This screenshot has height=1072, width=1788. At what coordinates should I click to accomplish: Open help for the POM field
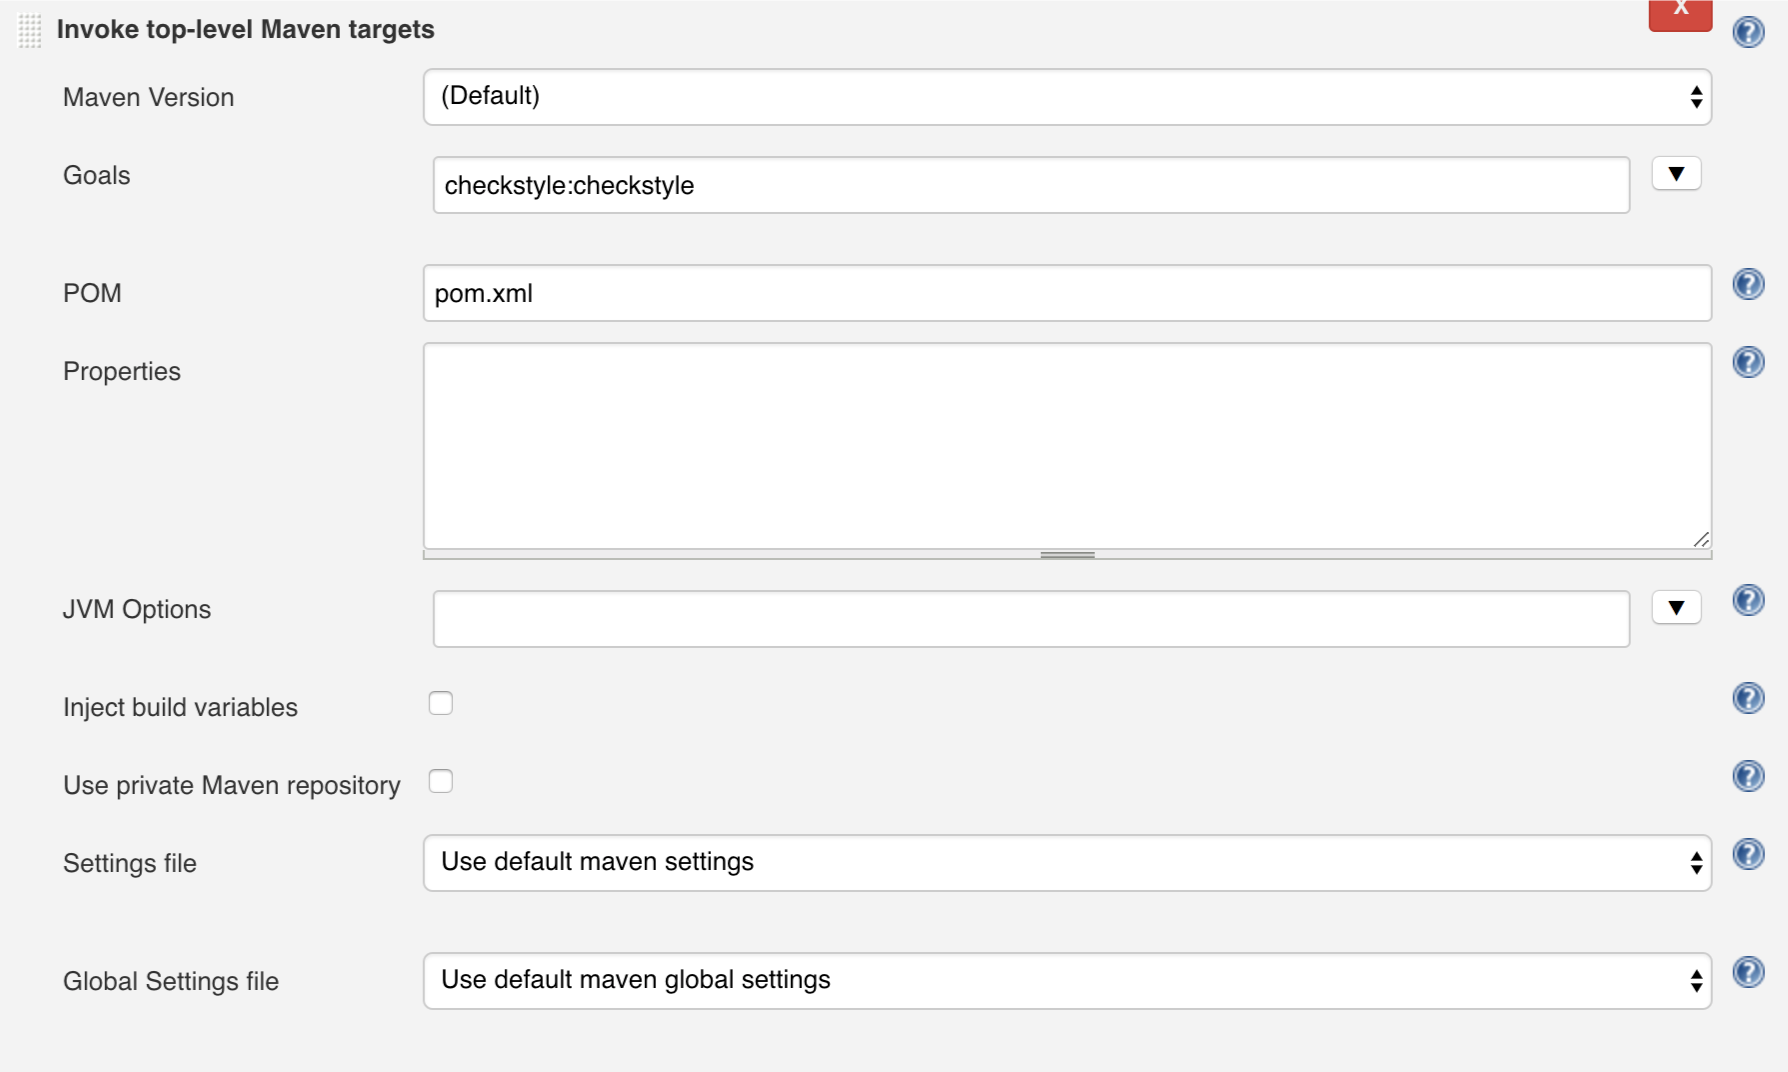[x=1749, y=285]
